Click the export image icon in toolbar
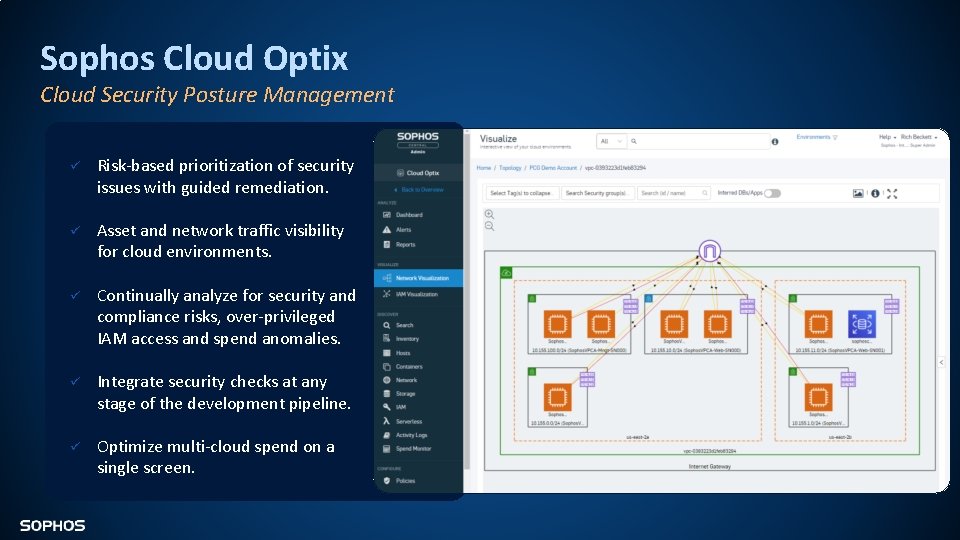Image resolution: width=960 pixels, height=540 pixels. (x=858, y=193)
